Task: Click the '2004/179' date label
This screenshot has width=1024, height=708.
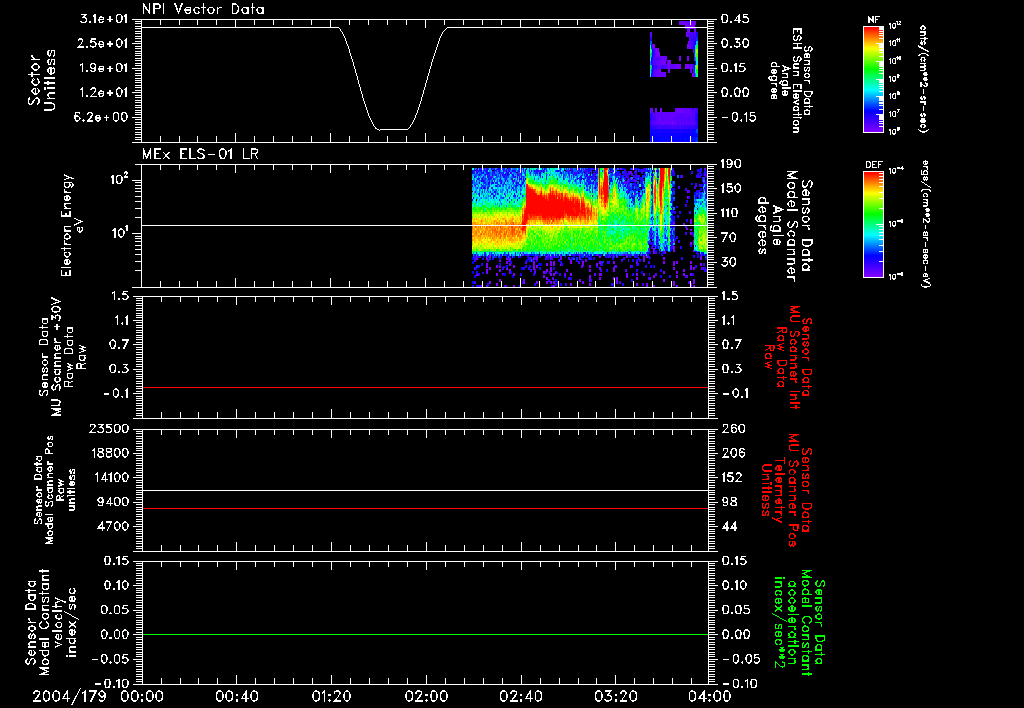Action: [69, 696]
